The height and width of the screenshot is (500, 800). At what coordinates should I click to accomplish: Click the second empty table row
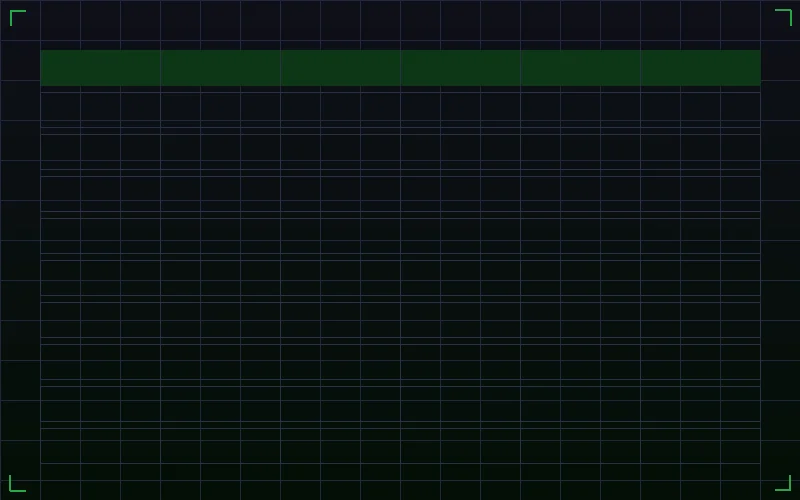pos(400,152)
